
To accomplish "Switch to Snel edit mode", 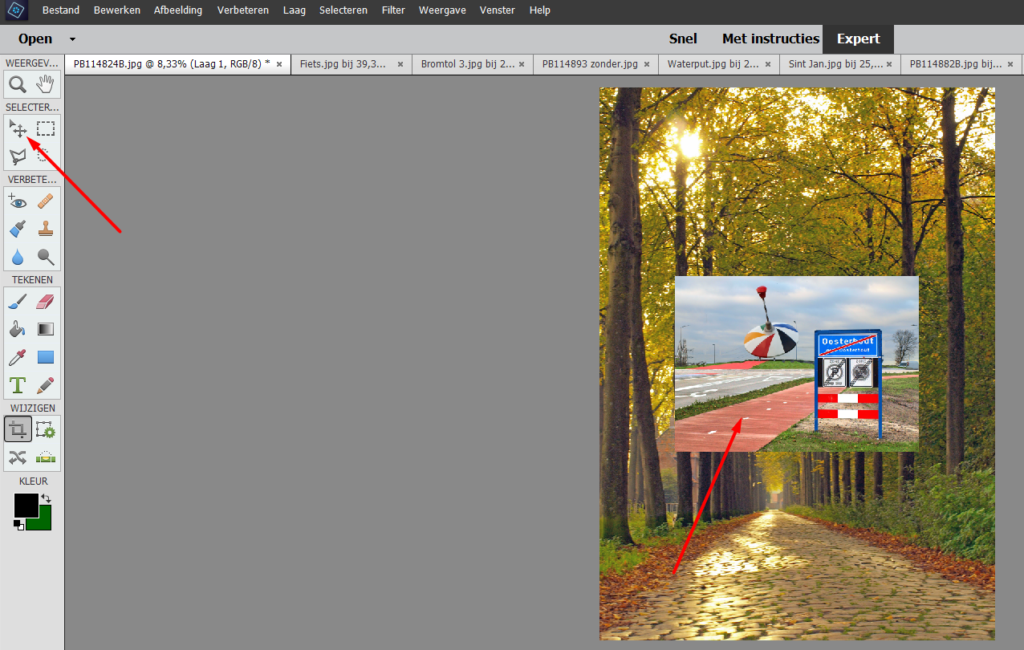I will point(683,39).
